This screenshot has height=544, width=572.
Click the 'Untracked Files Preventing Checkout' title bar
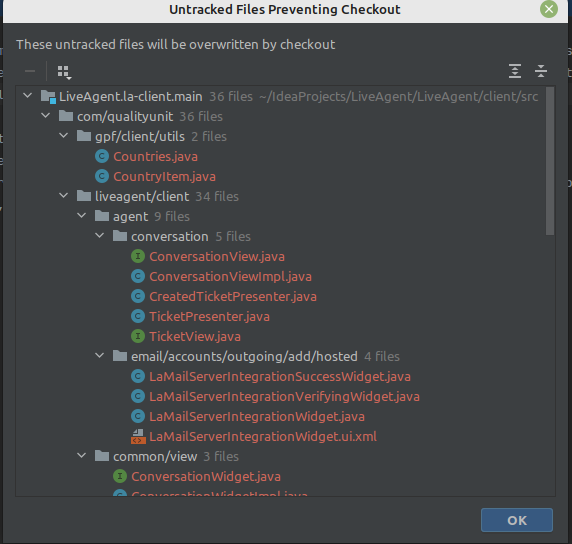285,9
